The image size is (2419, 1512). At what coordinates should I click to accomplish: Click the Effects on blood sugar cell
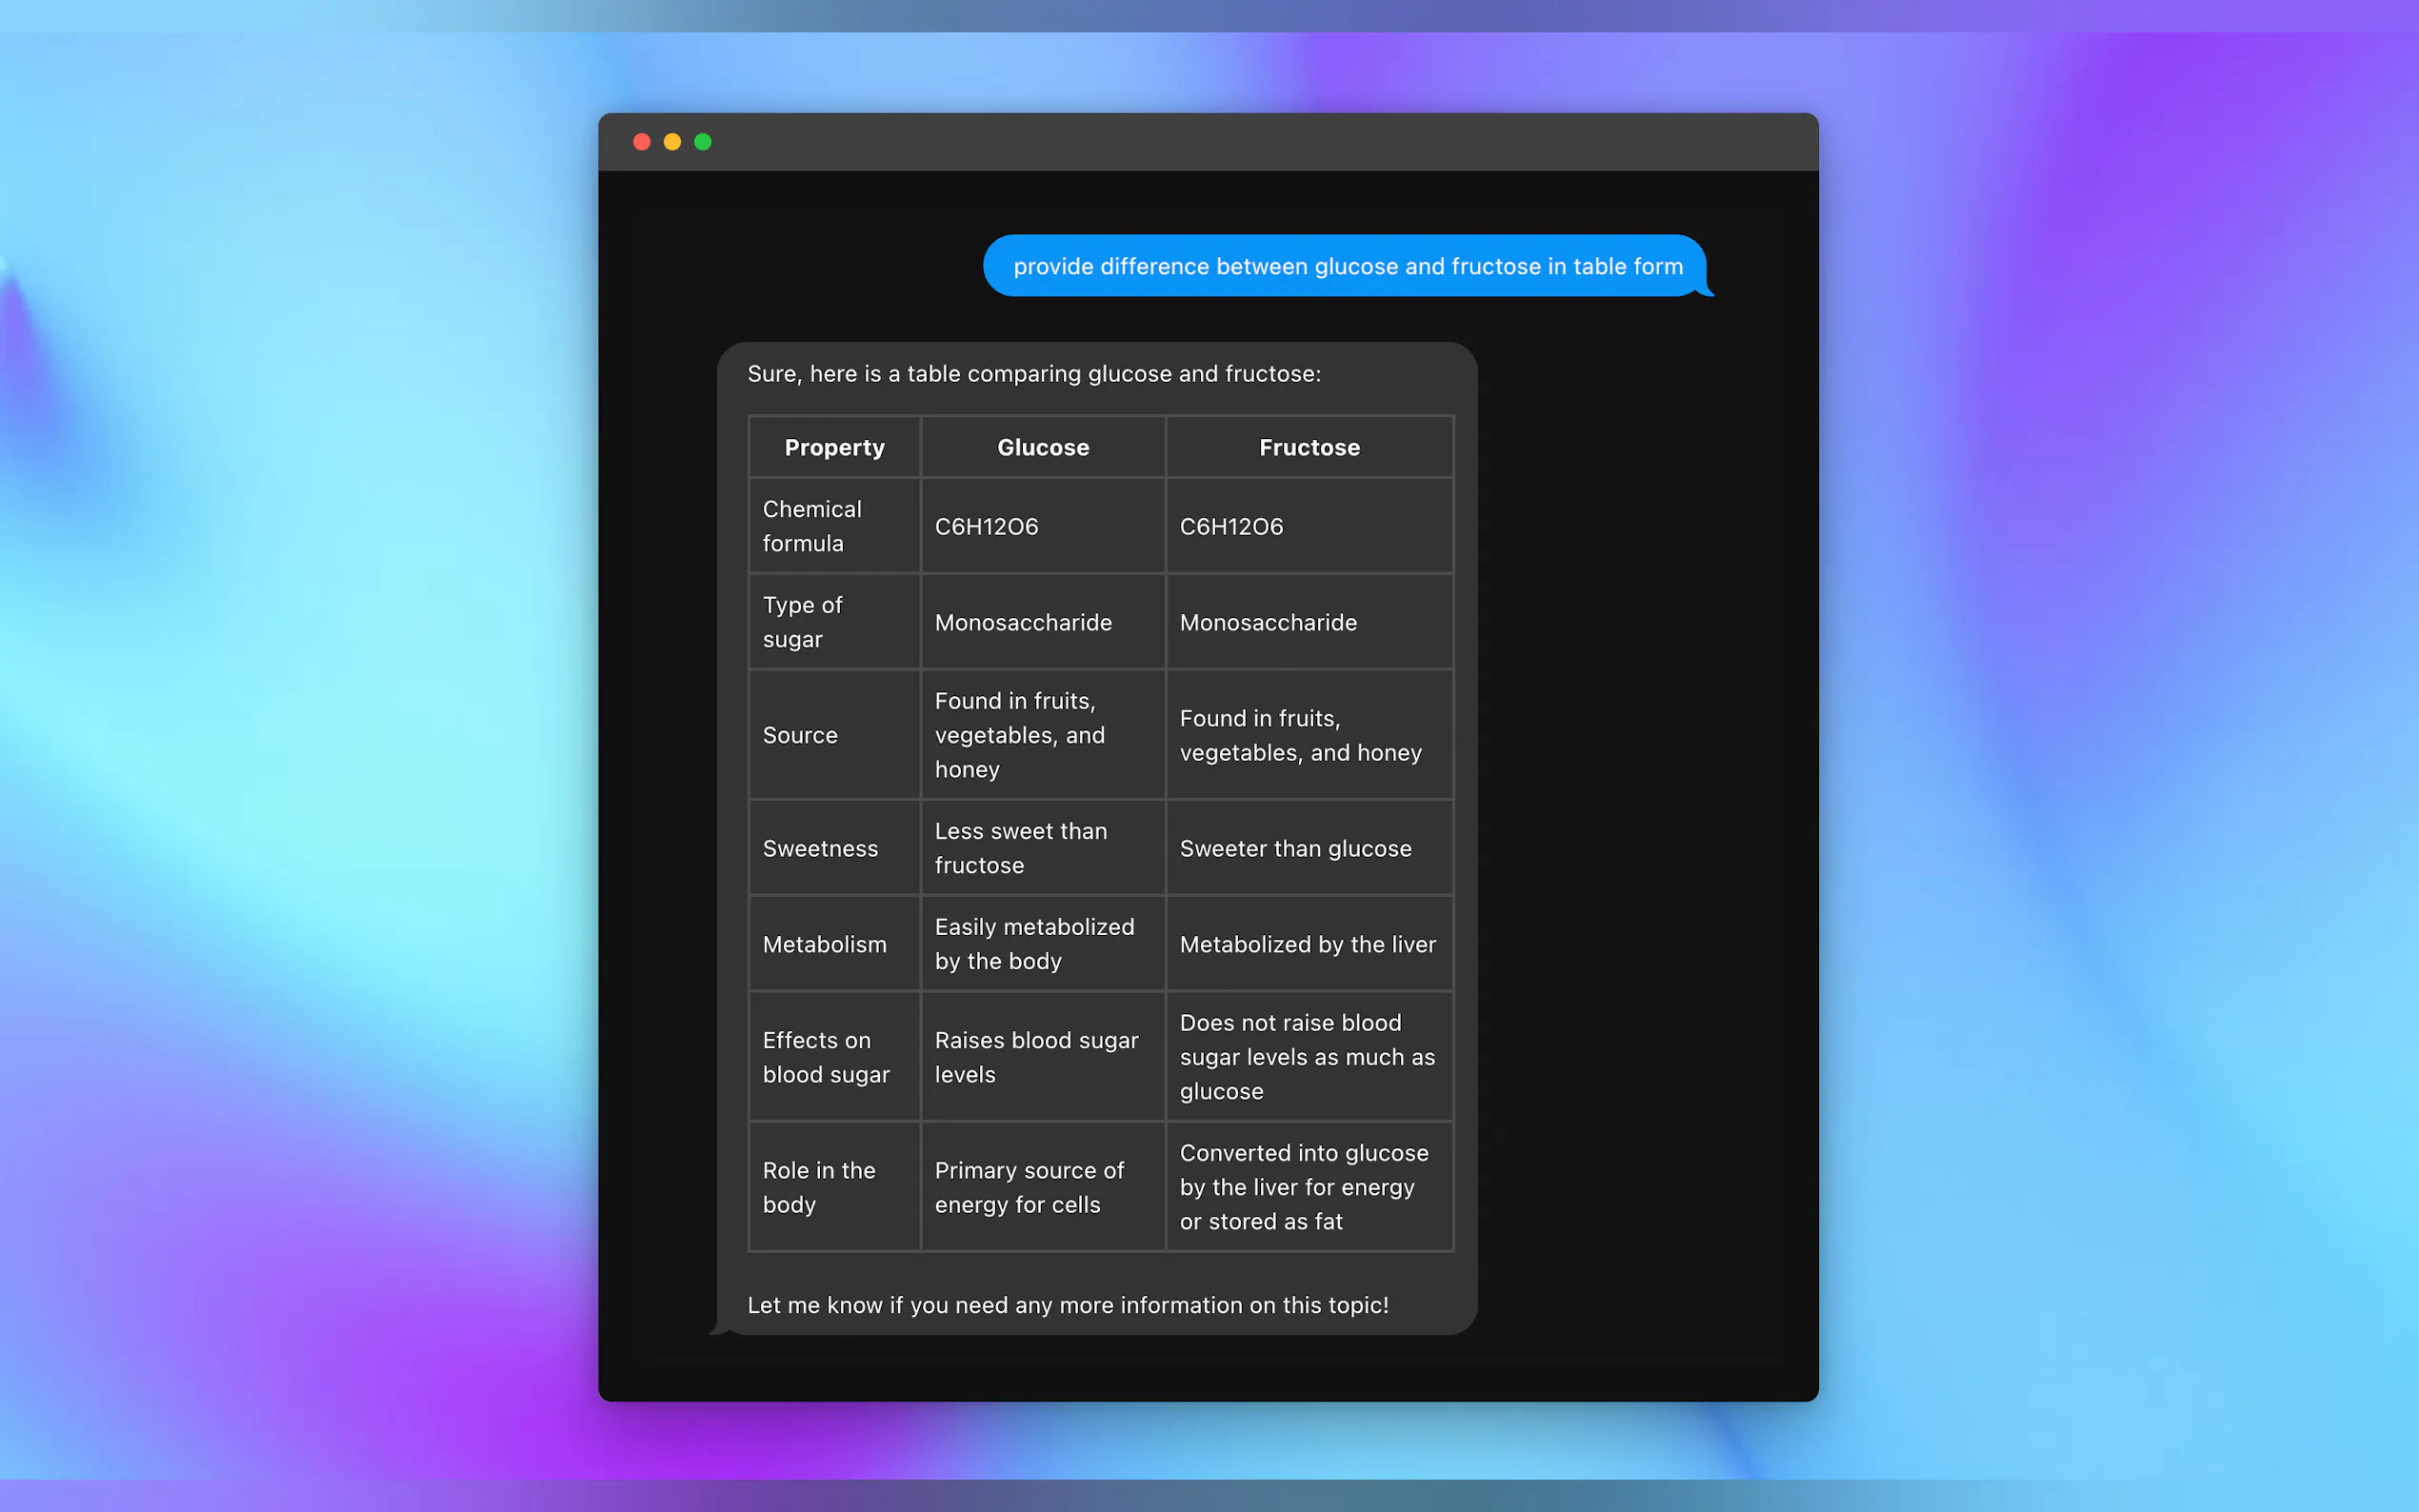tap(825, 1057)
